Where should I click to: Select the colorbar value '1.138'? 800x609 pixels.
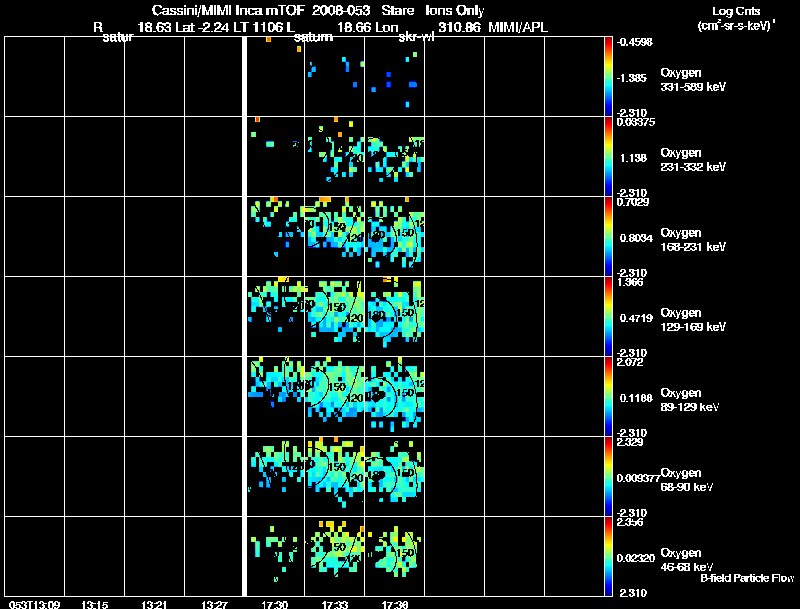pyautogui.click(x=634, y=158)
